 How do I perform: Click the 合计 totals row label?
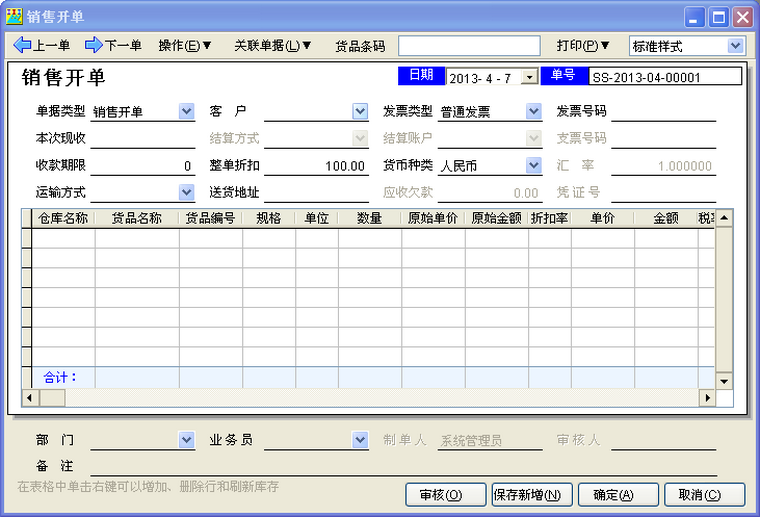coord(60,377)
